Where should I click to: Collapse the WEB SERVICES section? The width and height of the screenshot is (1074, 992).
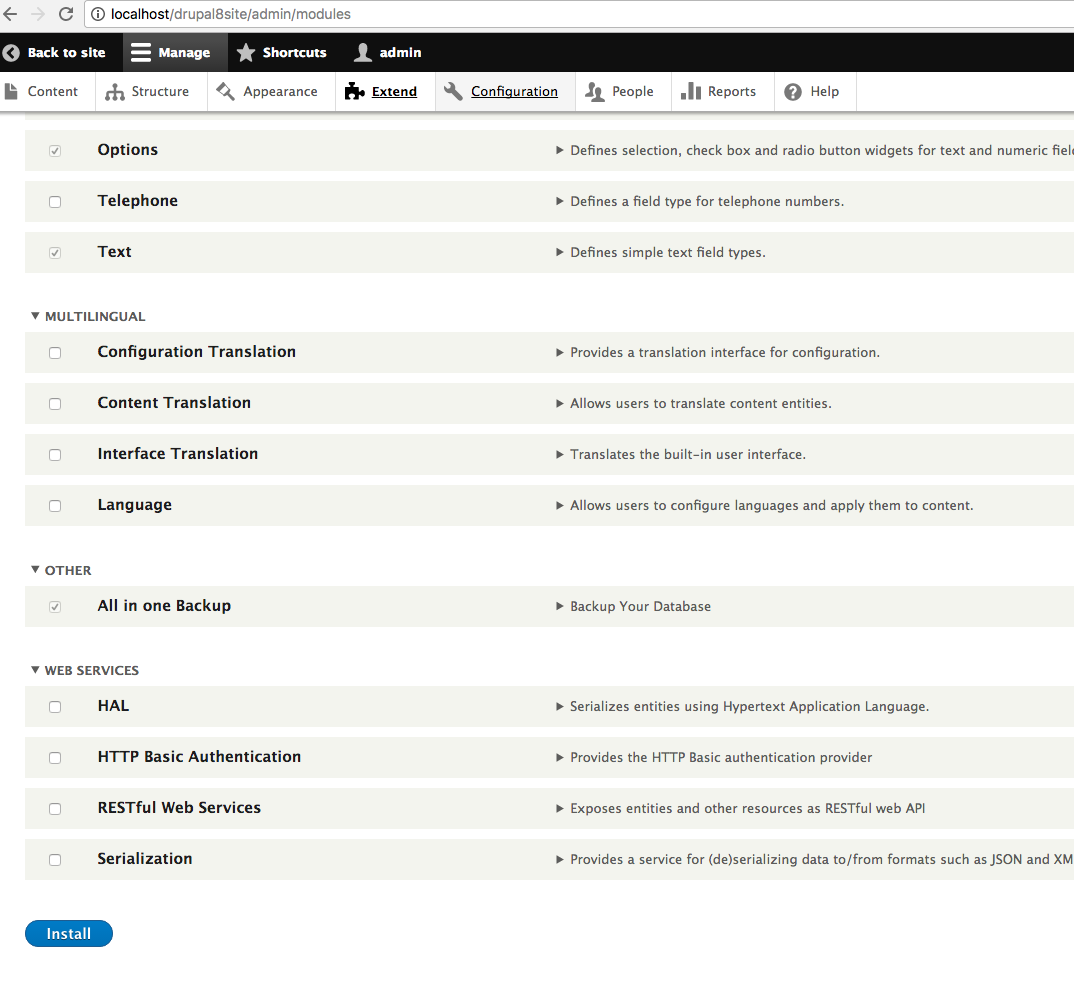point(33,670)
